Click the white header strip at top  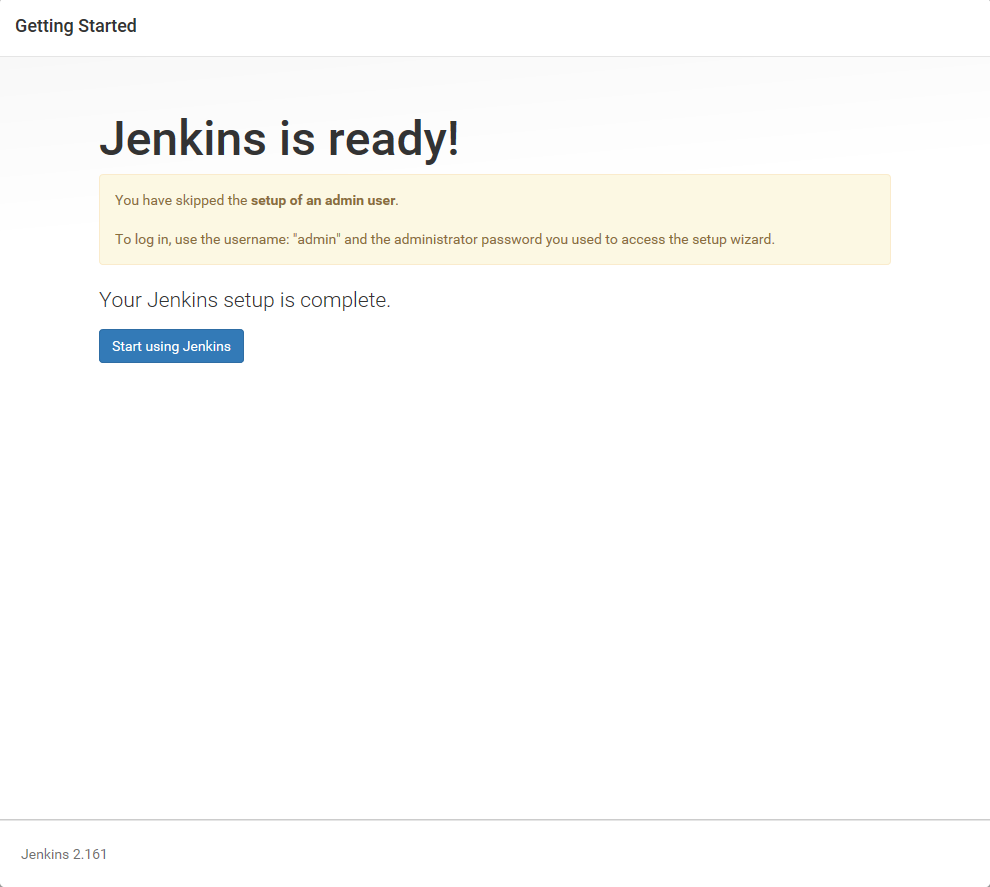click(495, 27)
